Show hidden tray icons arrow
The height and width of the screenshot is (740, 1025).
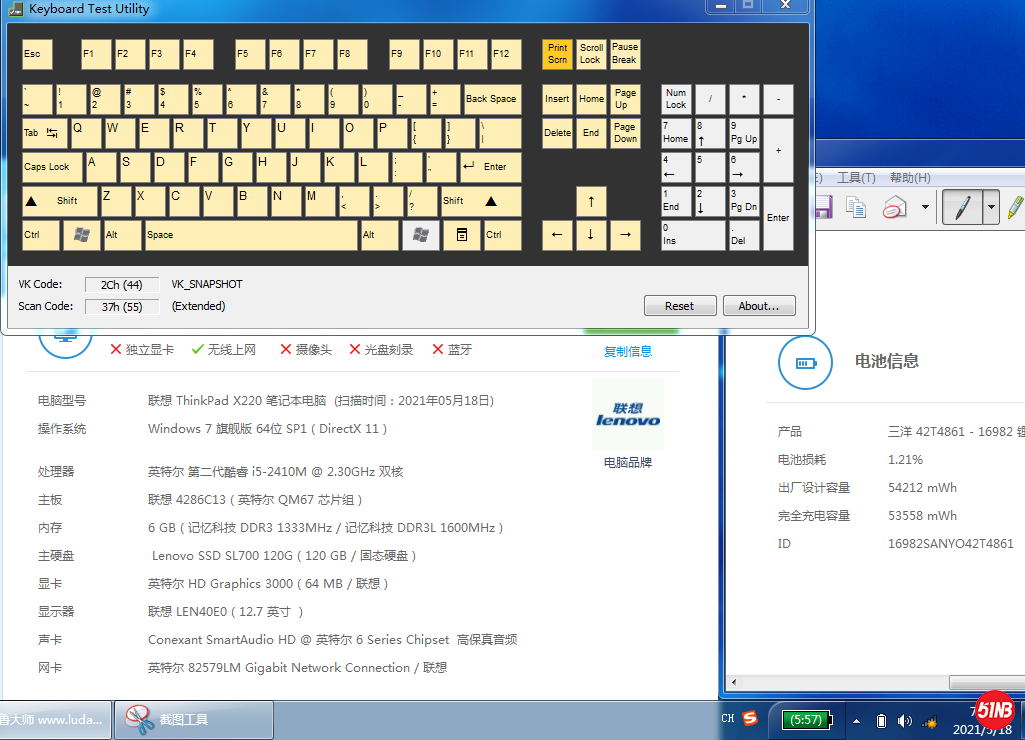click(856, 720)
